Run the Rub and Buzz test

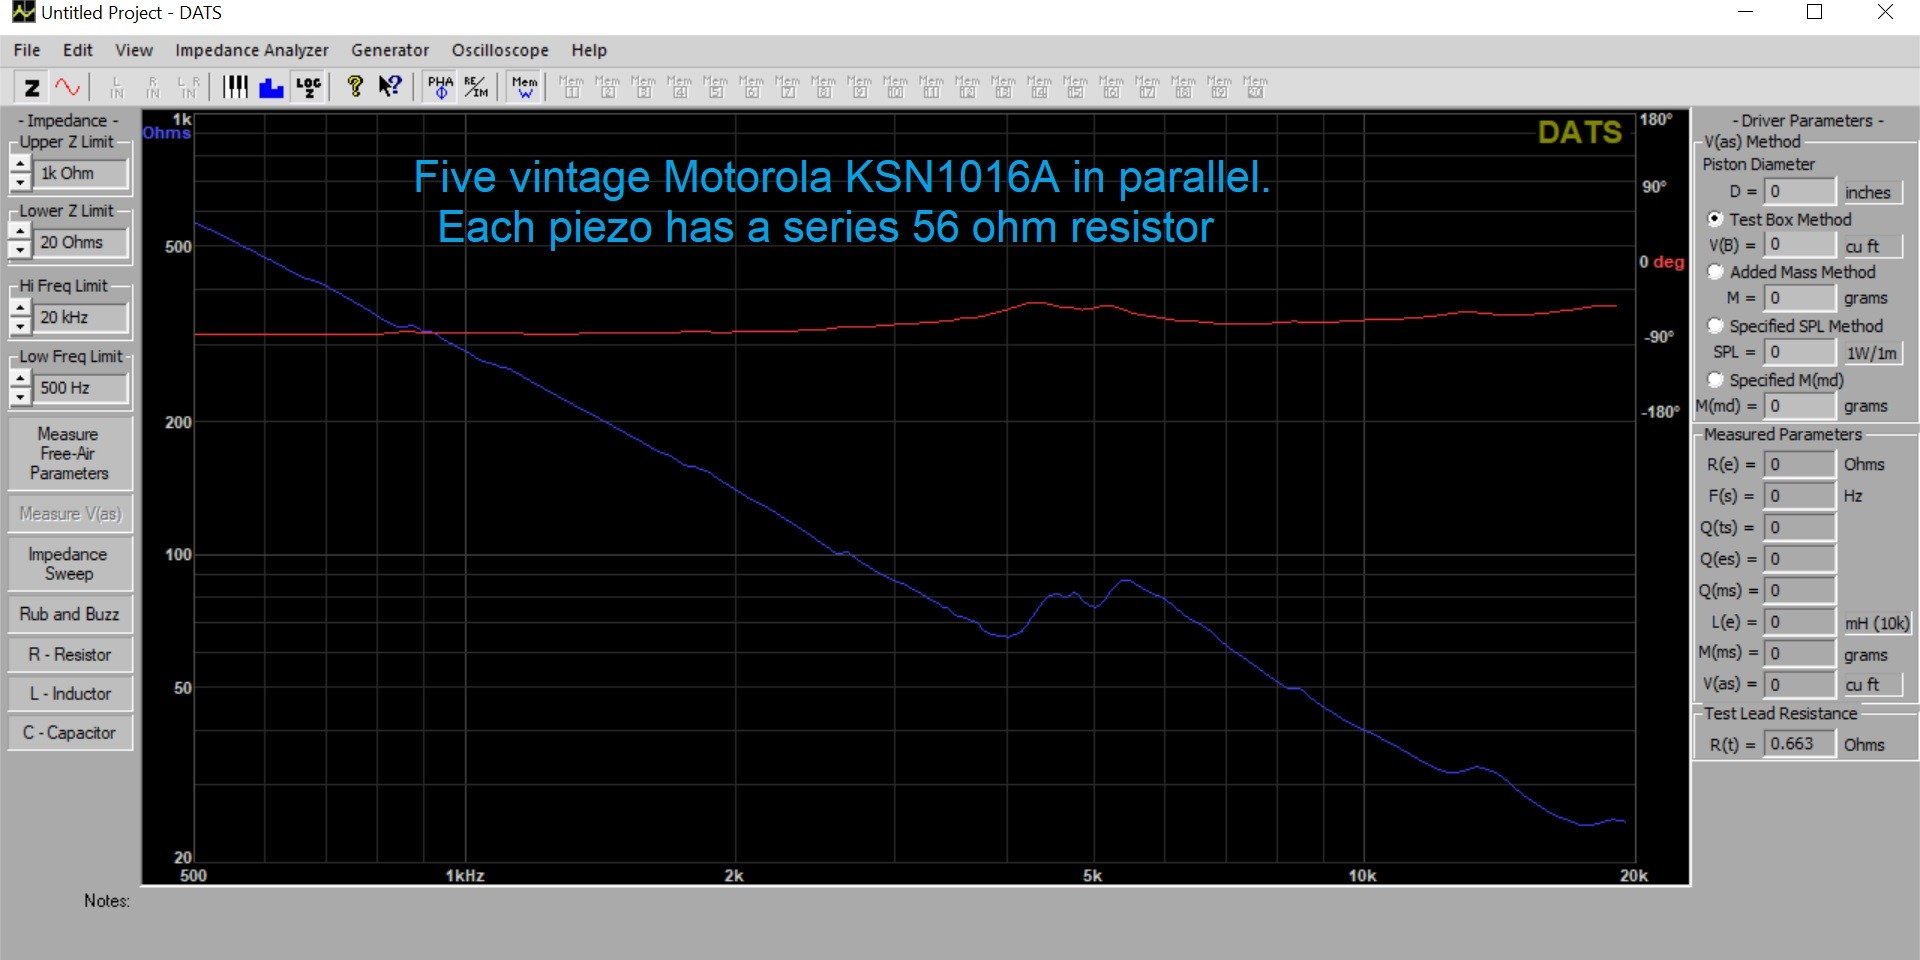pyautogui.click(x=69, y=614)
